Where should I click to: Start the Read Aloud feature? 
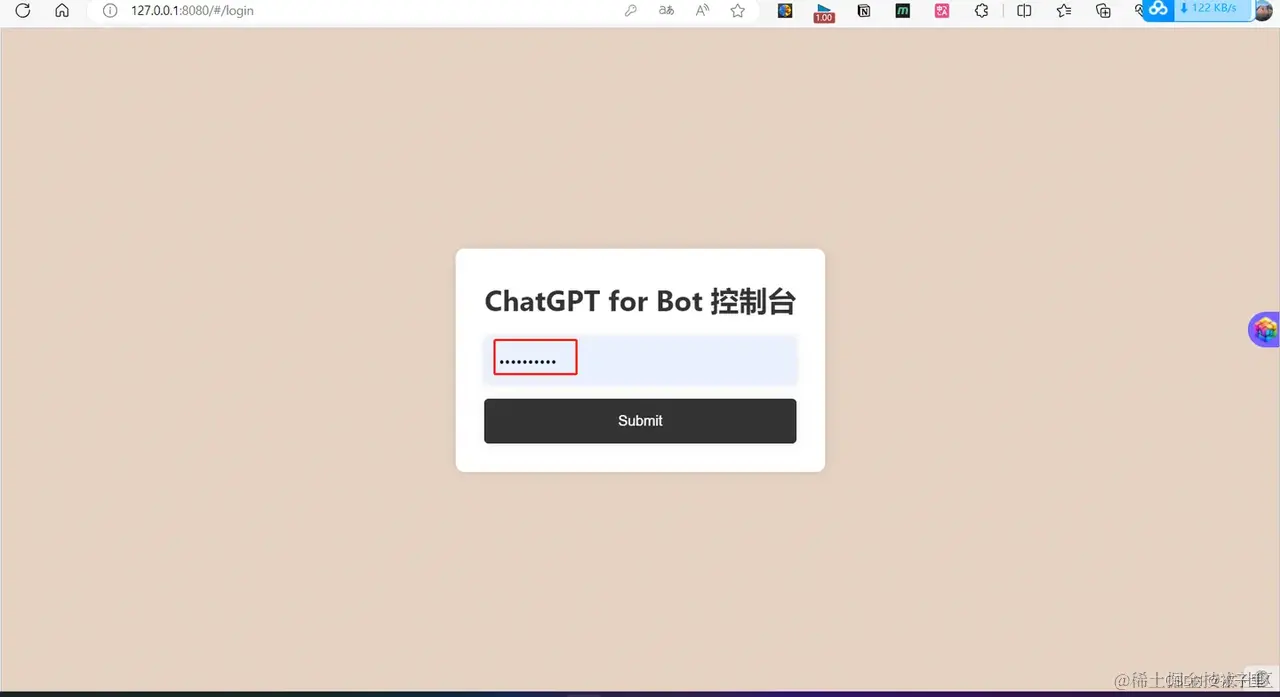point(702,11)
